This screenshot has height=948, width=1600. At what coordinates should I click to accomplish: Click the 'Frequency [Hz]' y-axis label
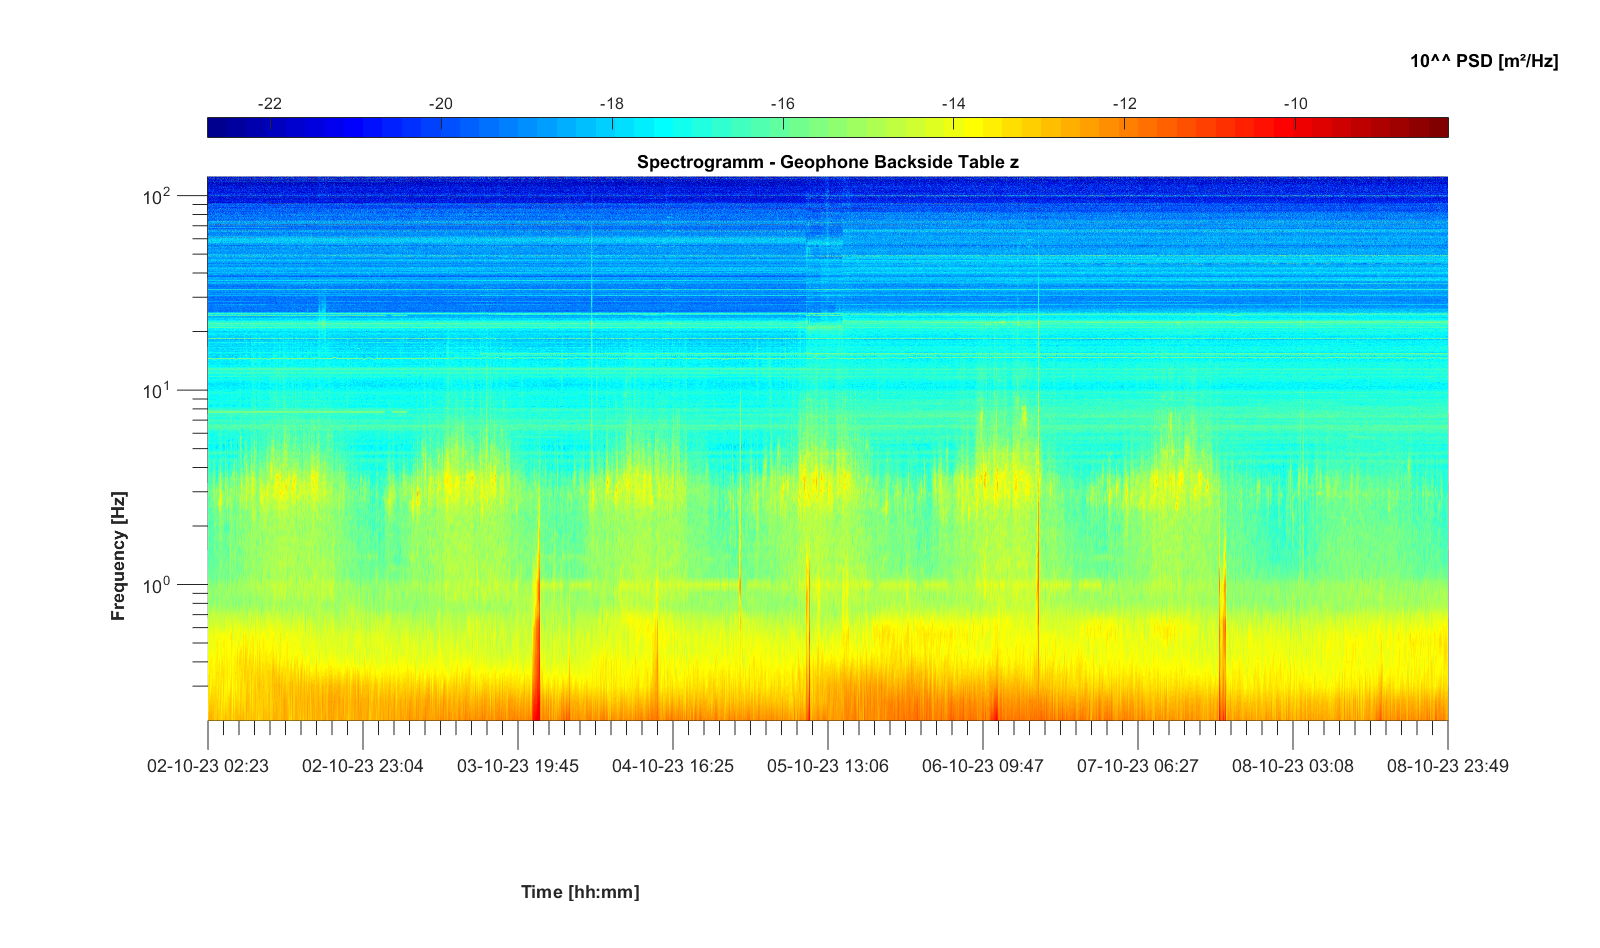coord(119,556)
